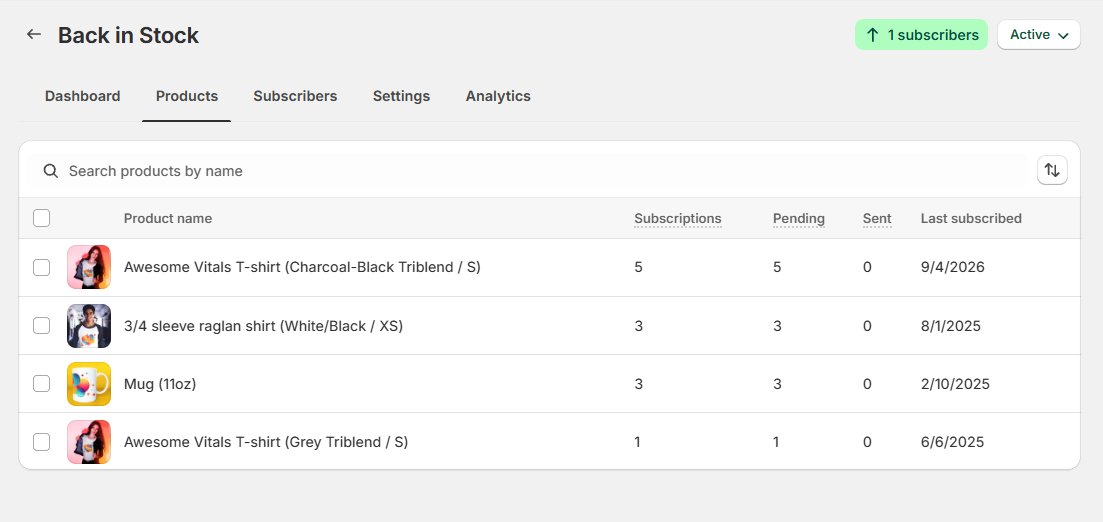Click the yellow Mug product thumbnail
The height and width of the screenshot is (522, 1103).
click(x=89, y=384)
